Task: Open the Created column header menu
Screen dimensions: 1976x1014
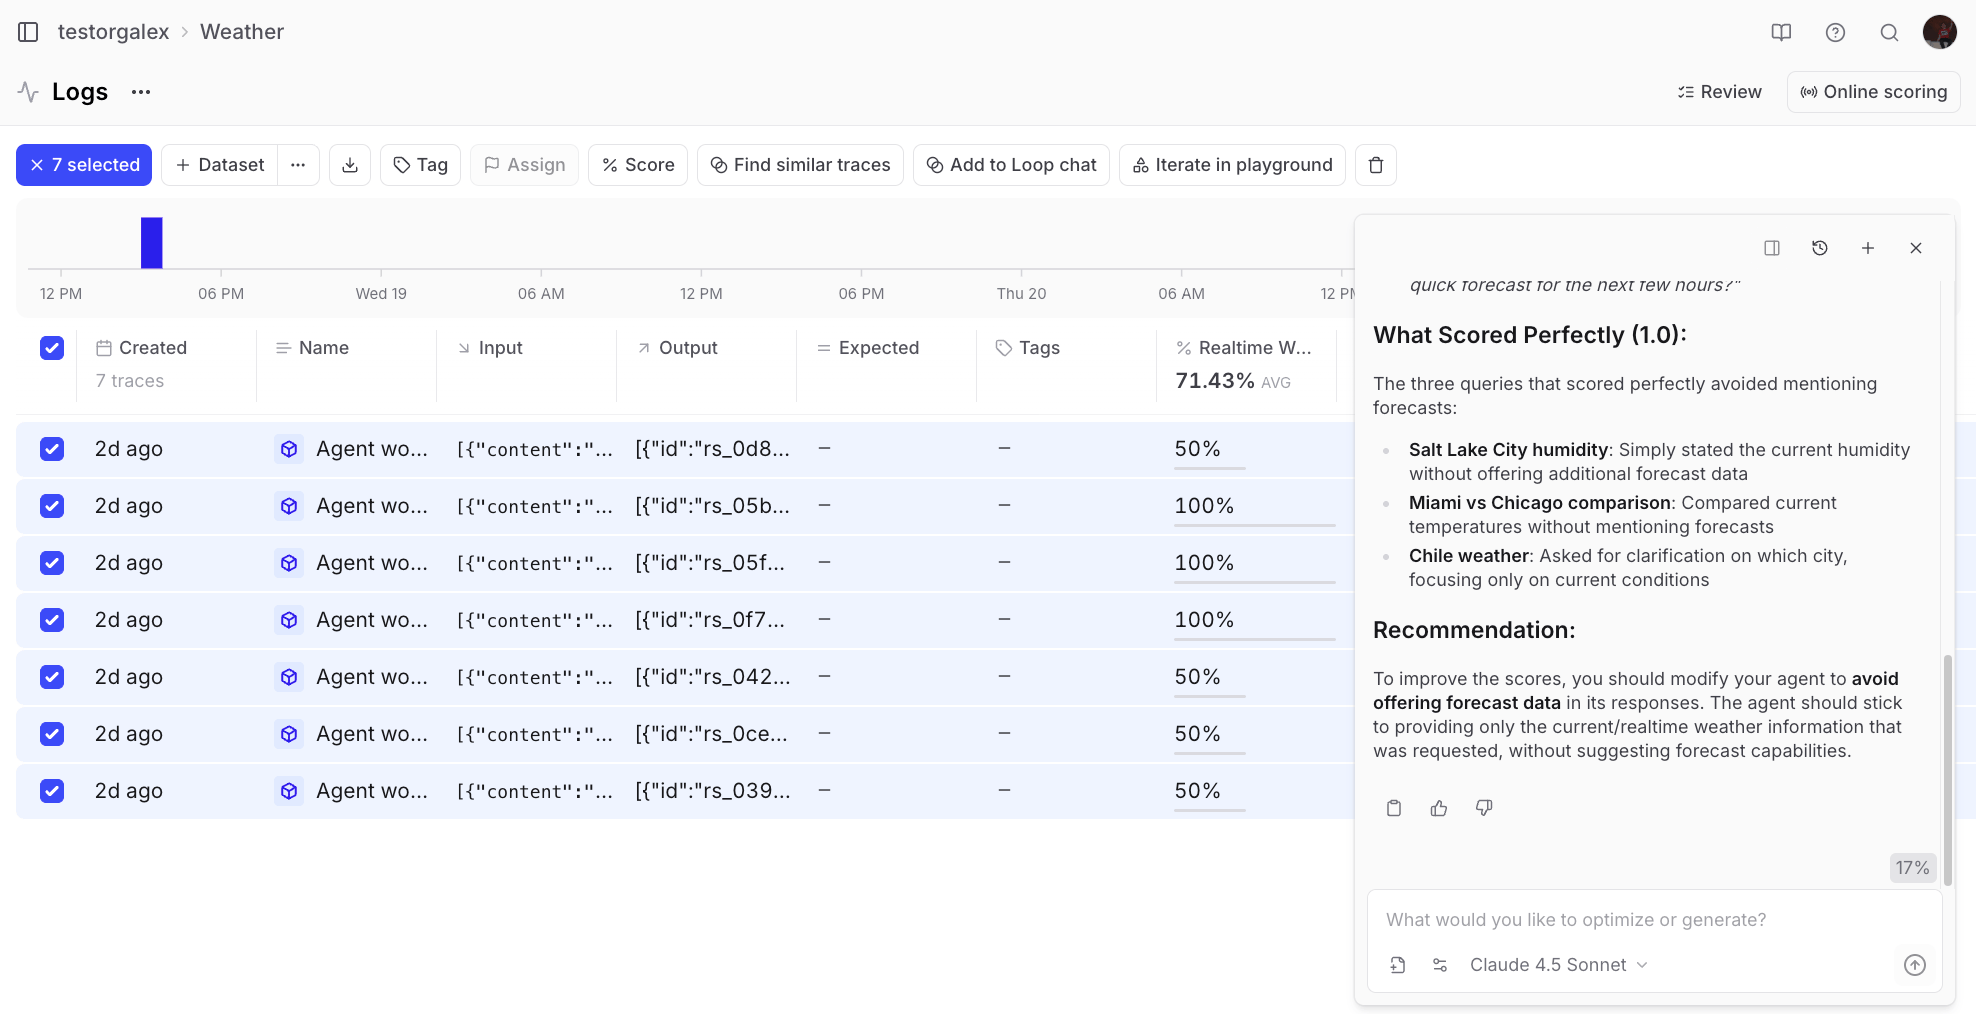Action: pyautogui.click(x=141, y=348)
